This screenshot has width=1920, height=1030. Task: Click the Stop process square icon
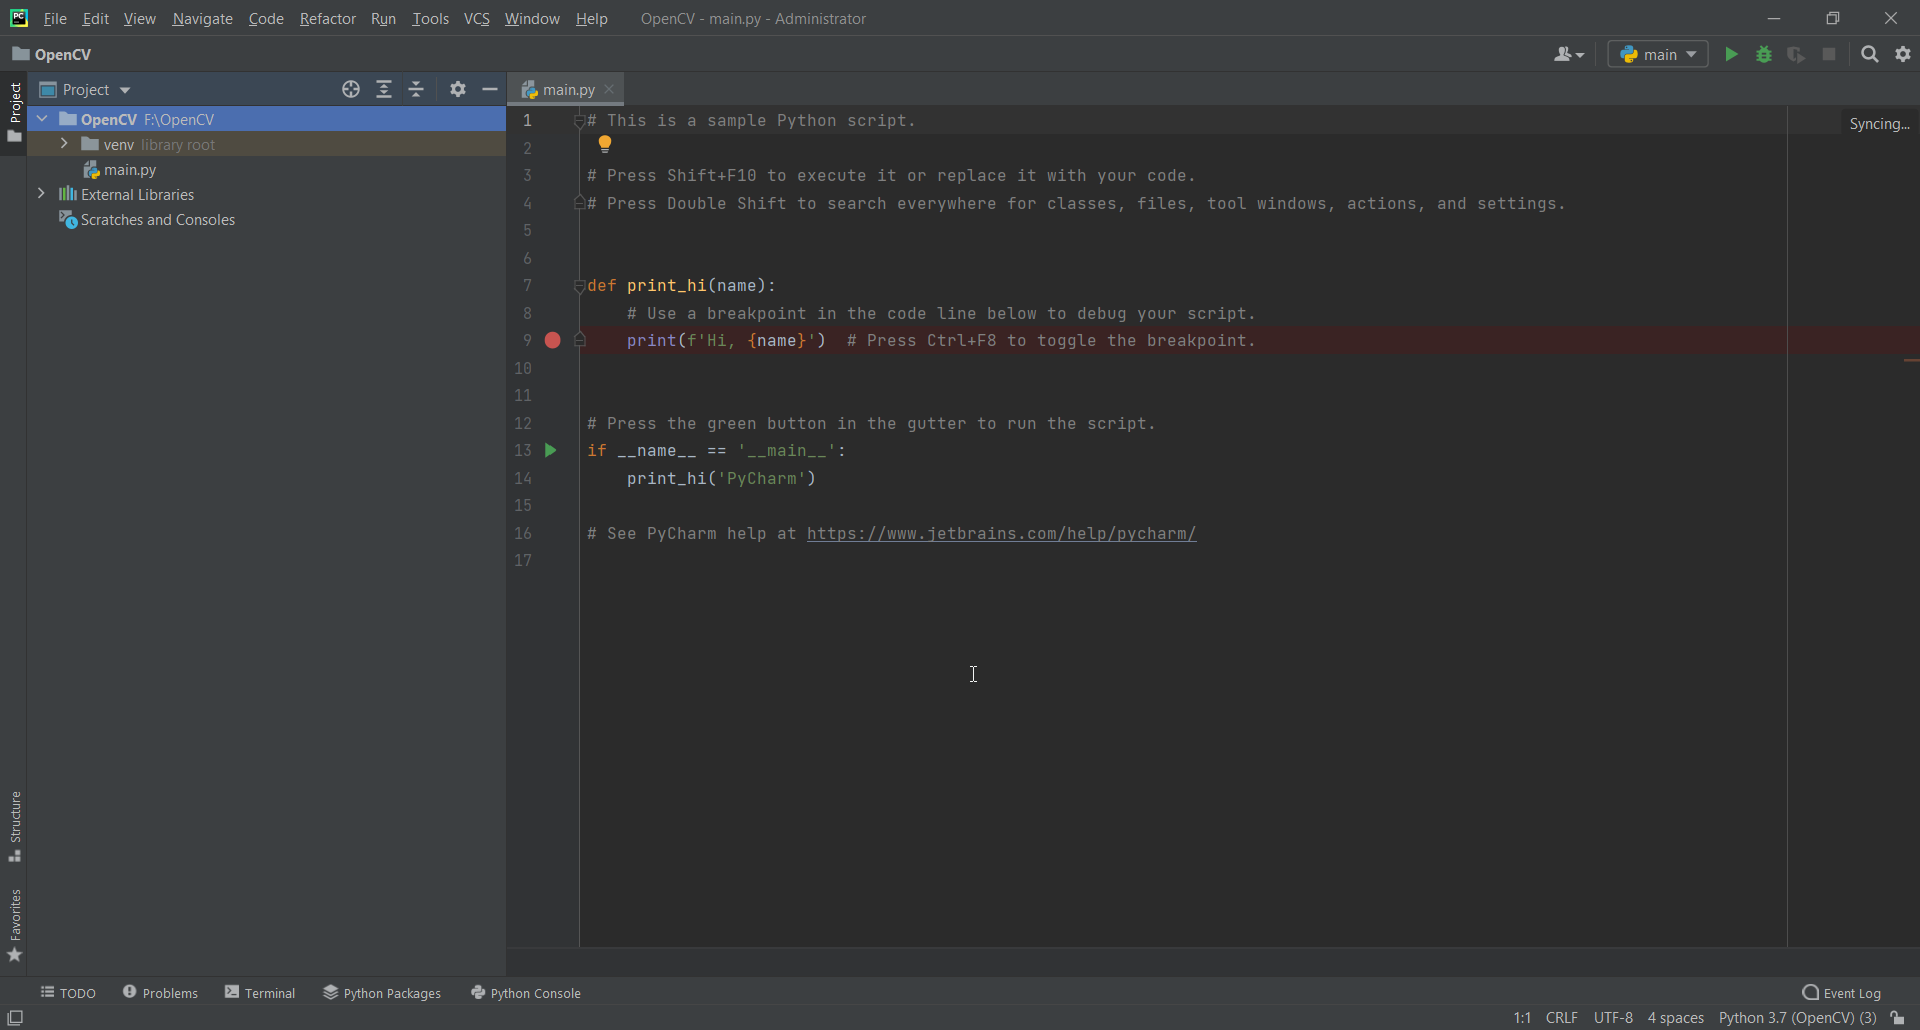point(1829,55)
